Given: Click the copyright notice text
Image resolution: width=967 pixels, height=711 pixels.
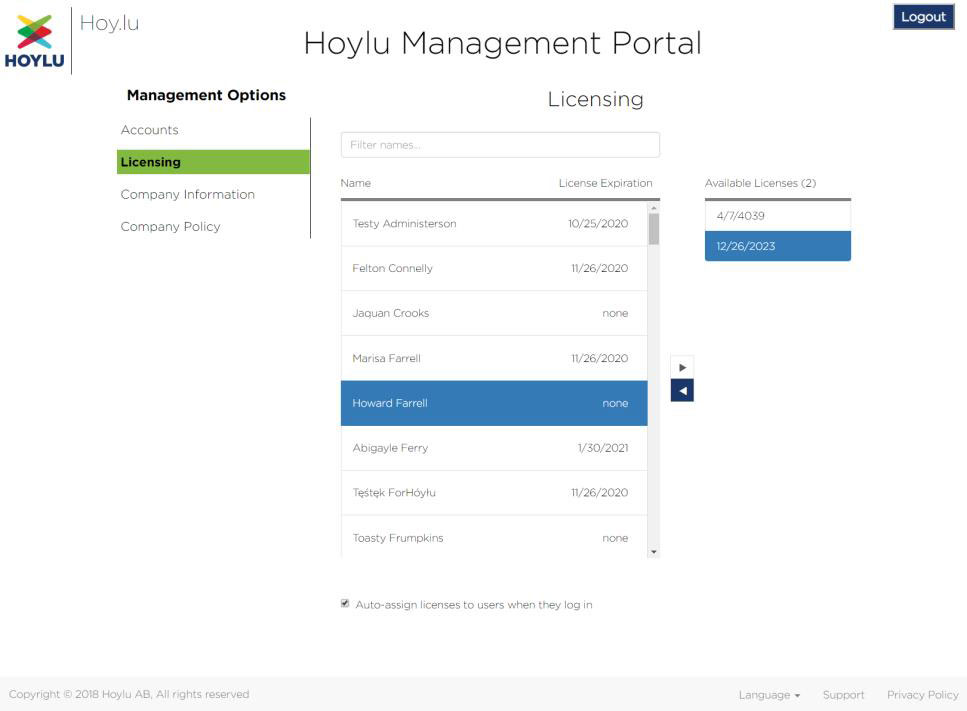Looking at the screenshot, I should [x=129, y=694].
